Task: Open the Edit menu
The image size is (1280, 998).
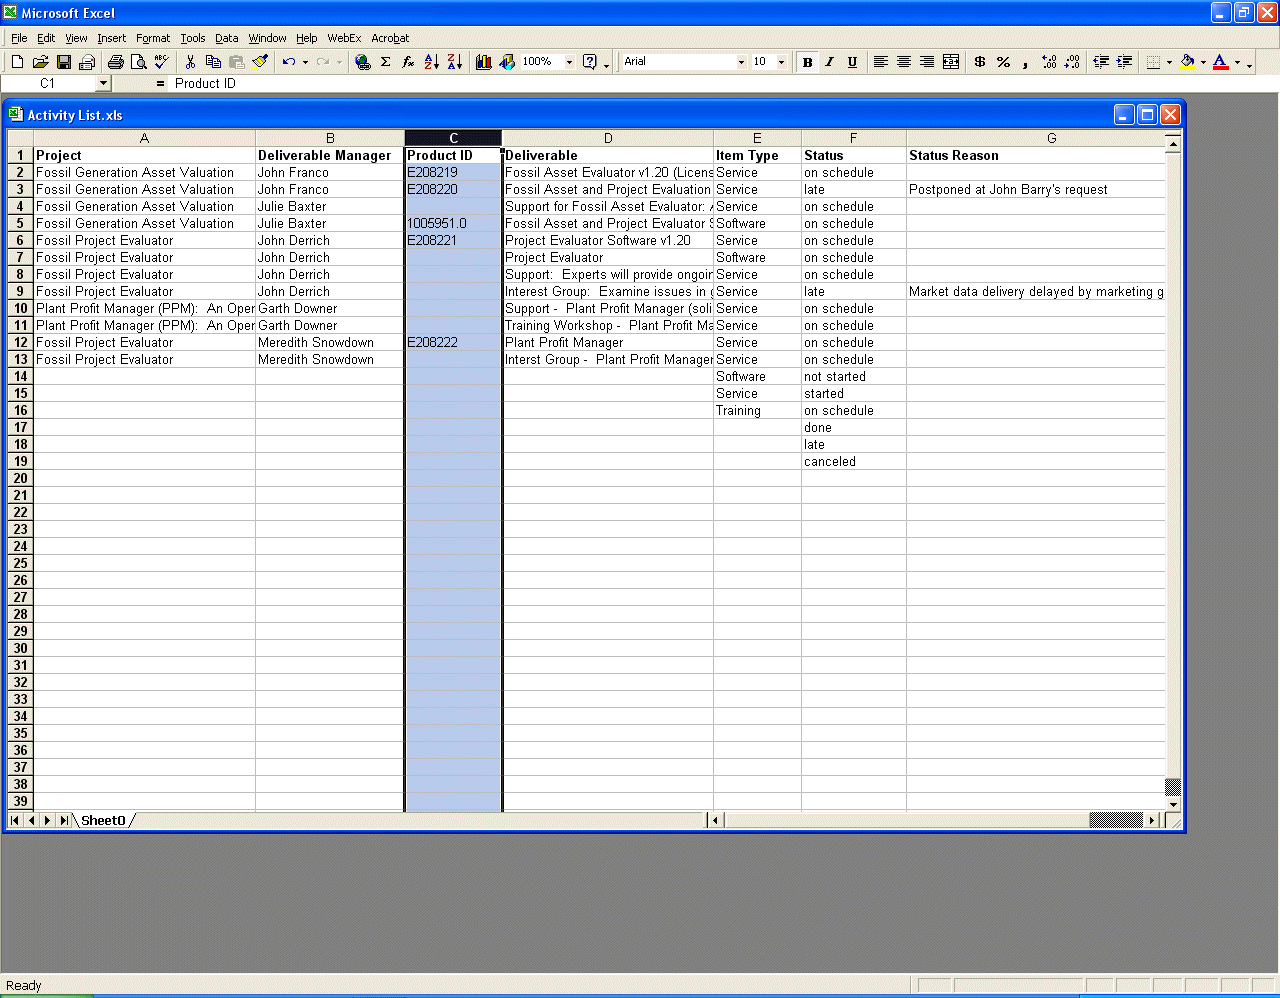Action: click(46, 38)
